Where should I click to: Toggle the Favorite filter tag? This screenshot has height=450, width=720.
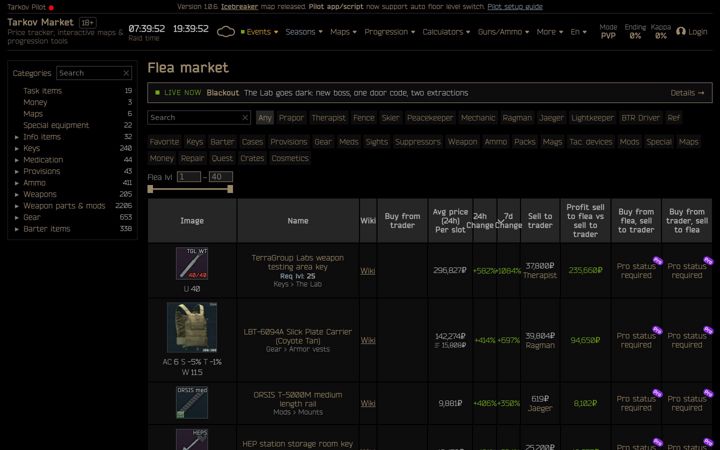pos(164,142)
